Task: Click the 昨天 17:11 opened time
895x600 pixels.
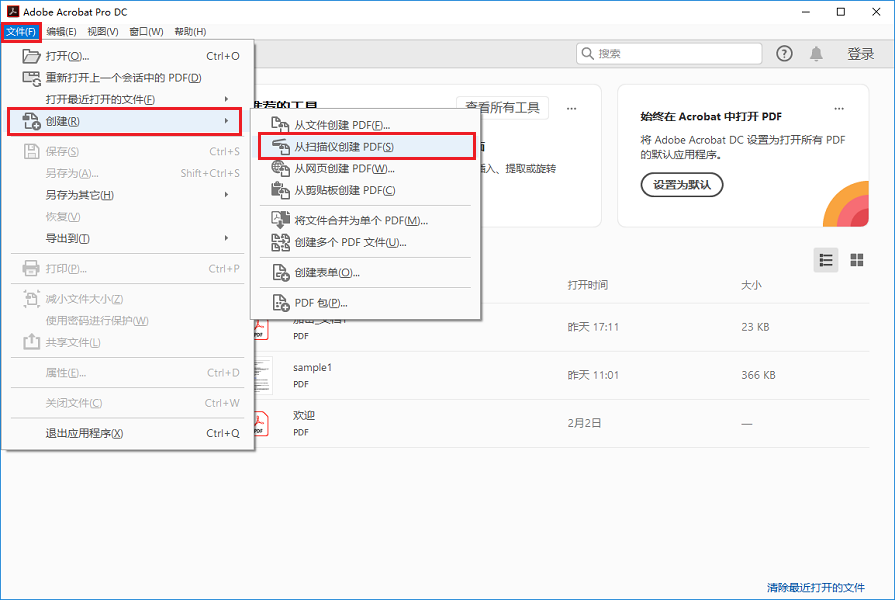Action: pyautogui.click(x=593, y=327)
